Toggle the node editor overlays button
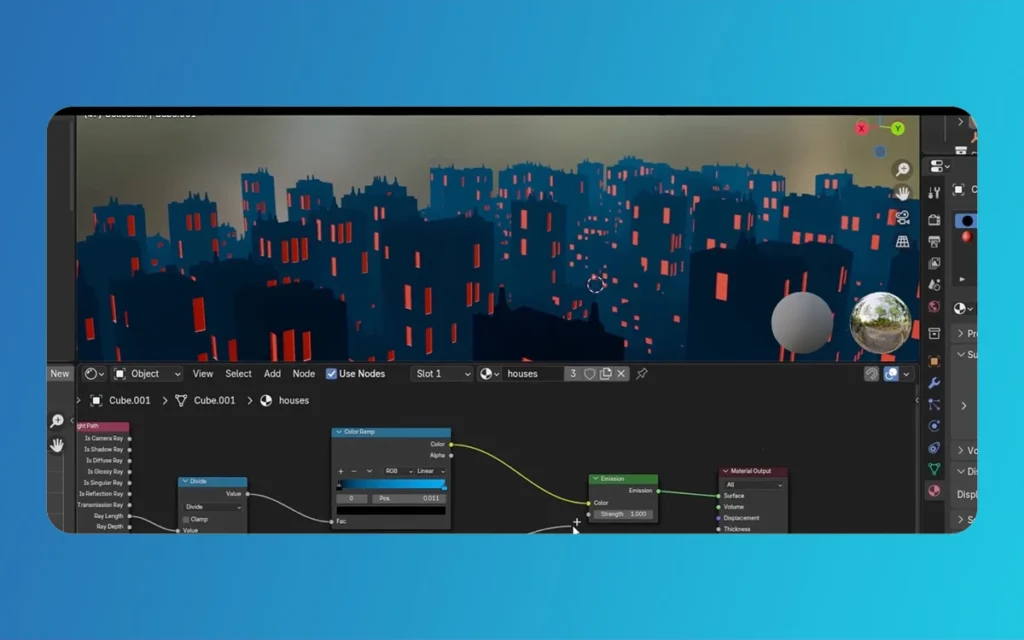The image size is (1024, 640). [891, 374]
